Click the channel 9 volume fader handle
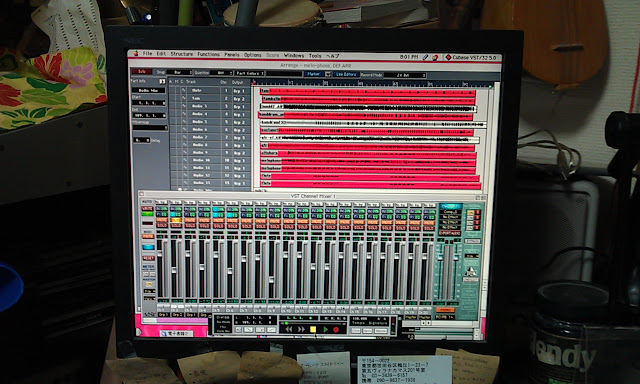The image size is (640, 384). 271,280
